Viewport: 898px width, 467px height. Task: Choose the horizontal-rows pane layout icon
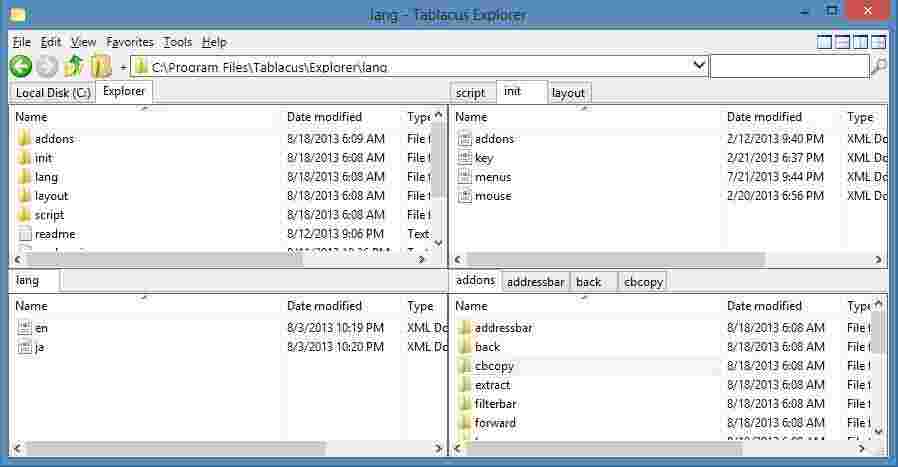pos(842,42)
